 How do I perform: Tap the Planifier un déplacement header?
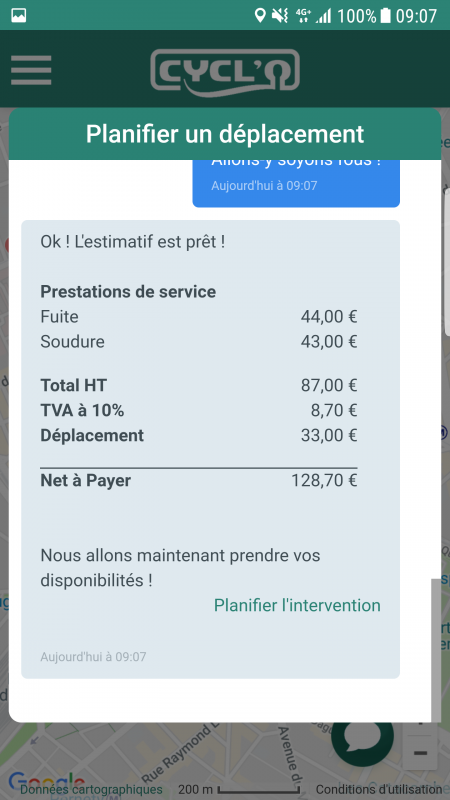point(225,134)
